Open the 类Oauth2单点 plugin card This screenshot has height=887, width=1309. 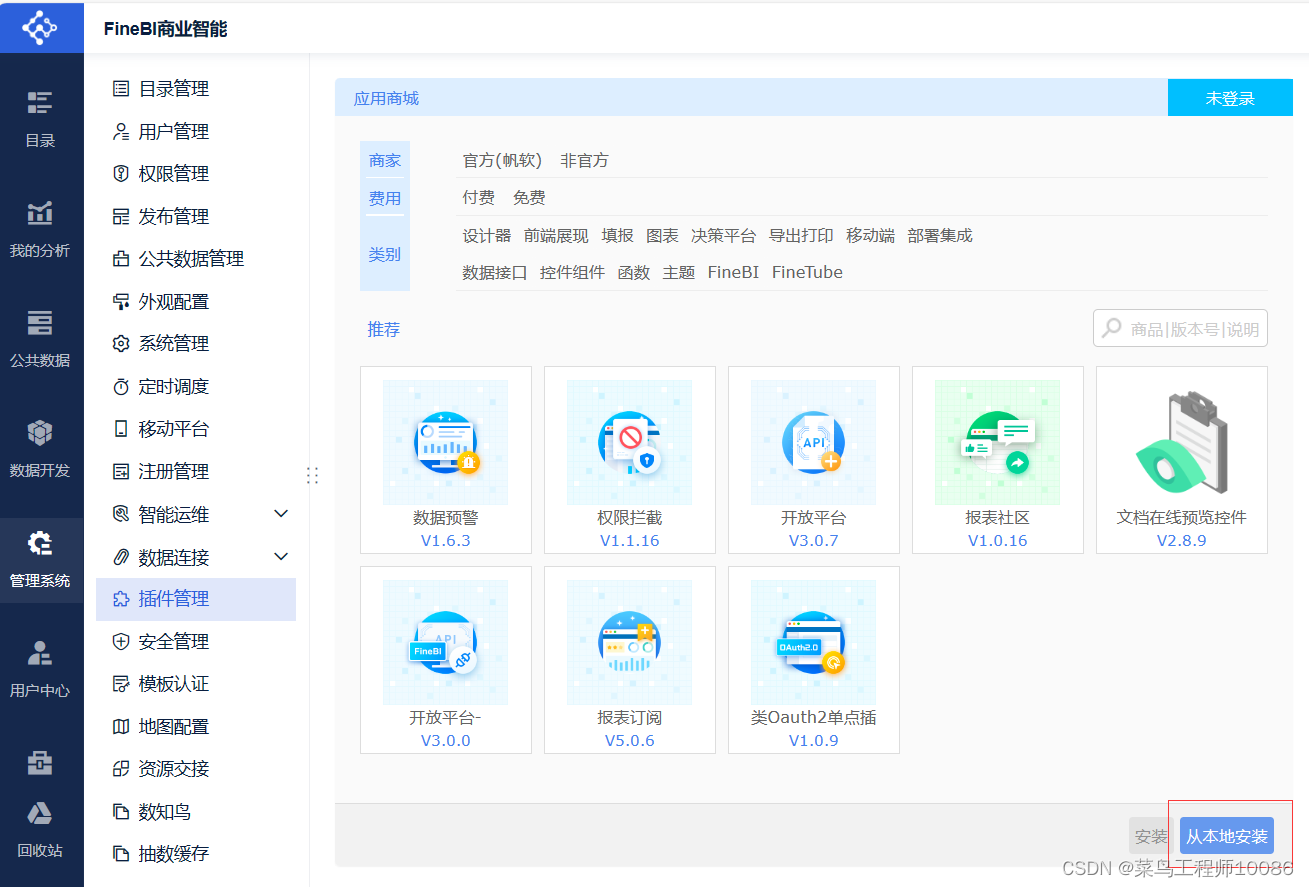pyautogui.click(x=814, y=660)
